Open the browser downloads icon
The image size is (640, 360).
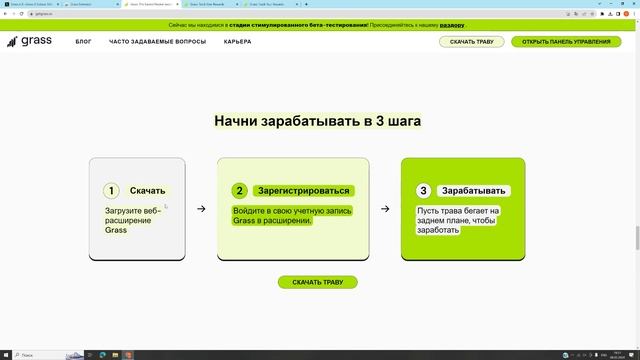pyautogui.click(x=610, y=14)
